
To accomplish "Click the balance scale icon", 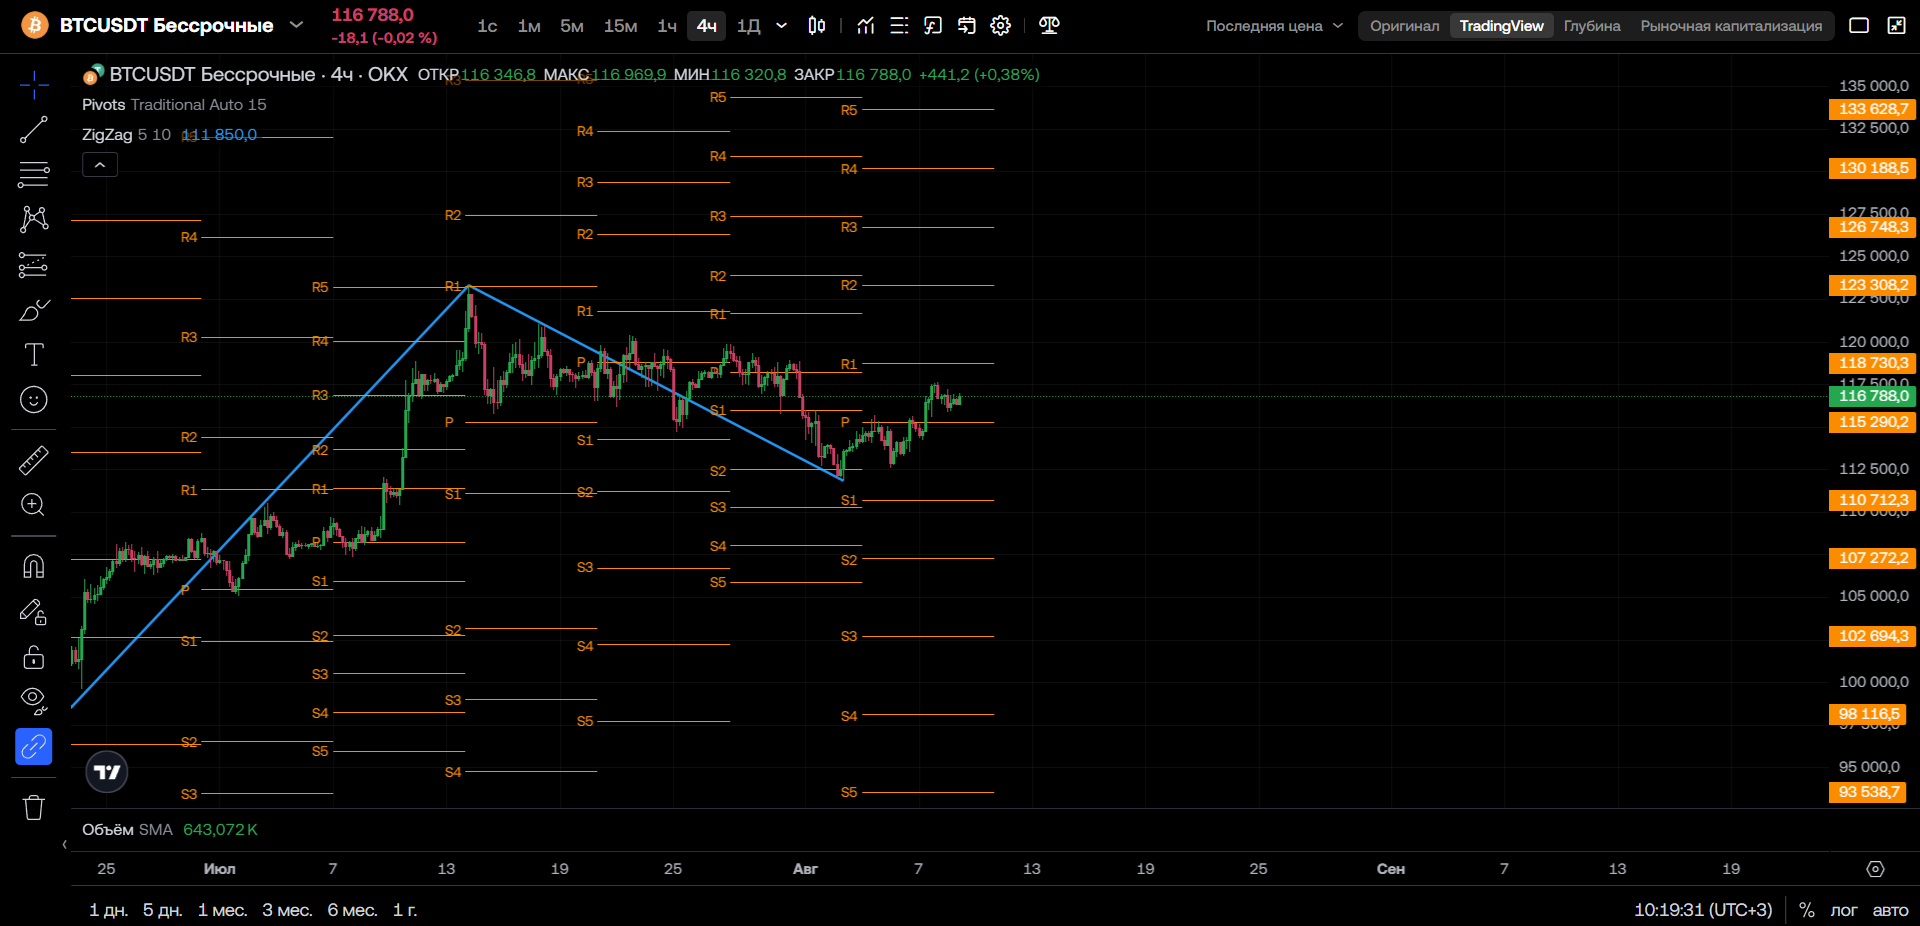I will [x=1049, y=26].
